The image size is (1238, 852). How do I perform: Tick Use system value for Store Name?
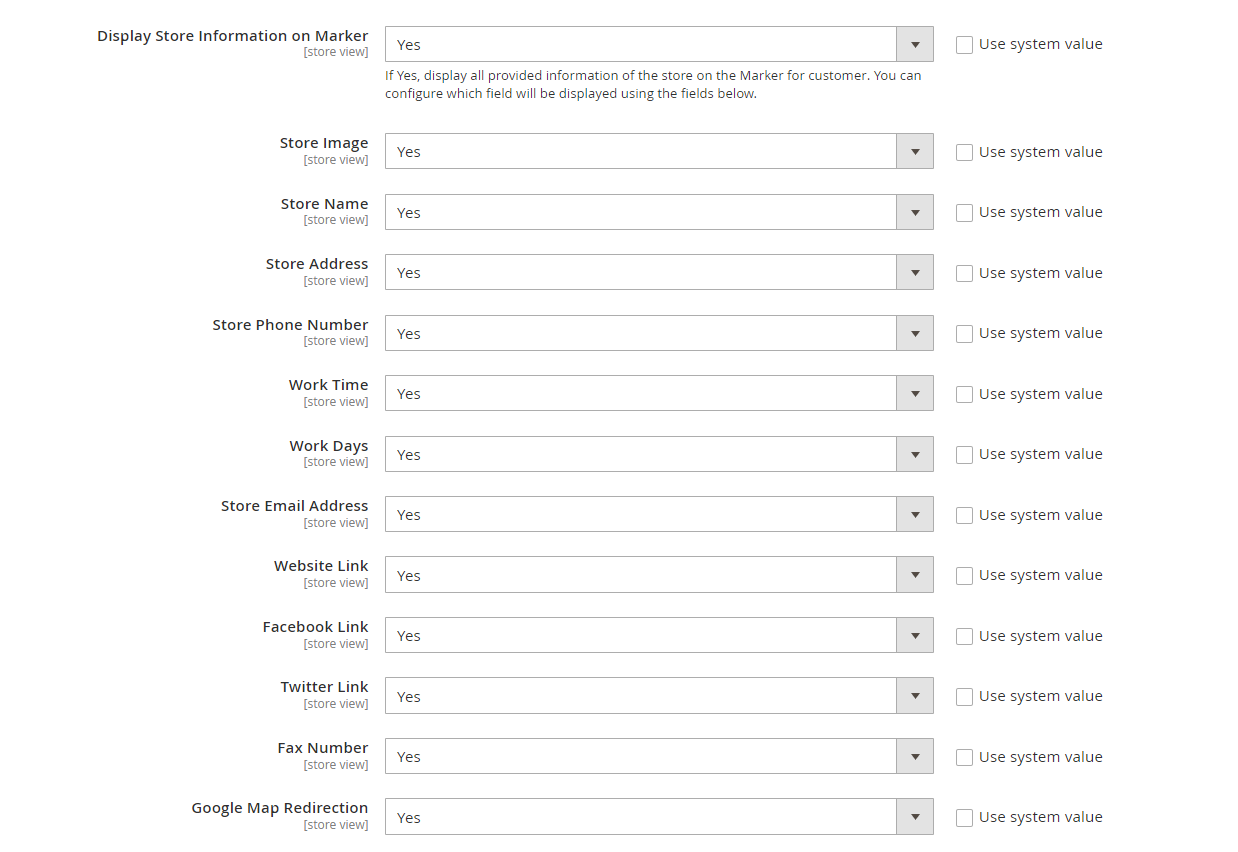(964, 213)
